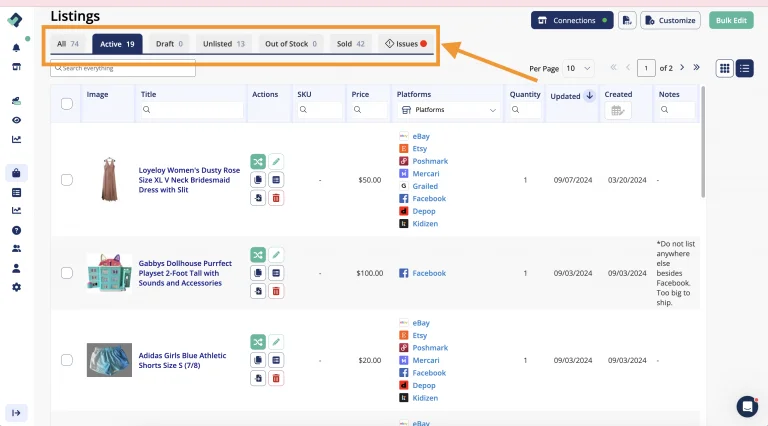Switch to the Unlisted tab
Screen dimensions: 768x426
(224, 44)
